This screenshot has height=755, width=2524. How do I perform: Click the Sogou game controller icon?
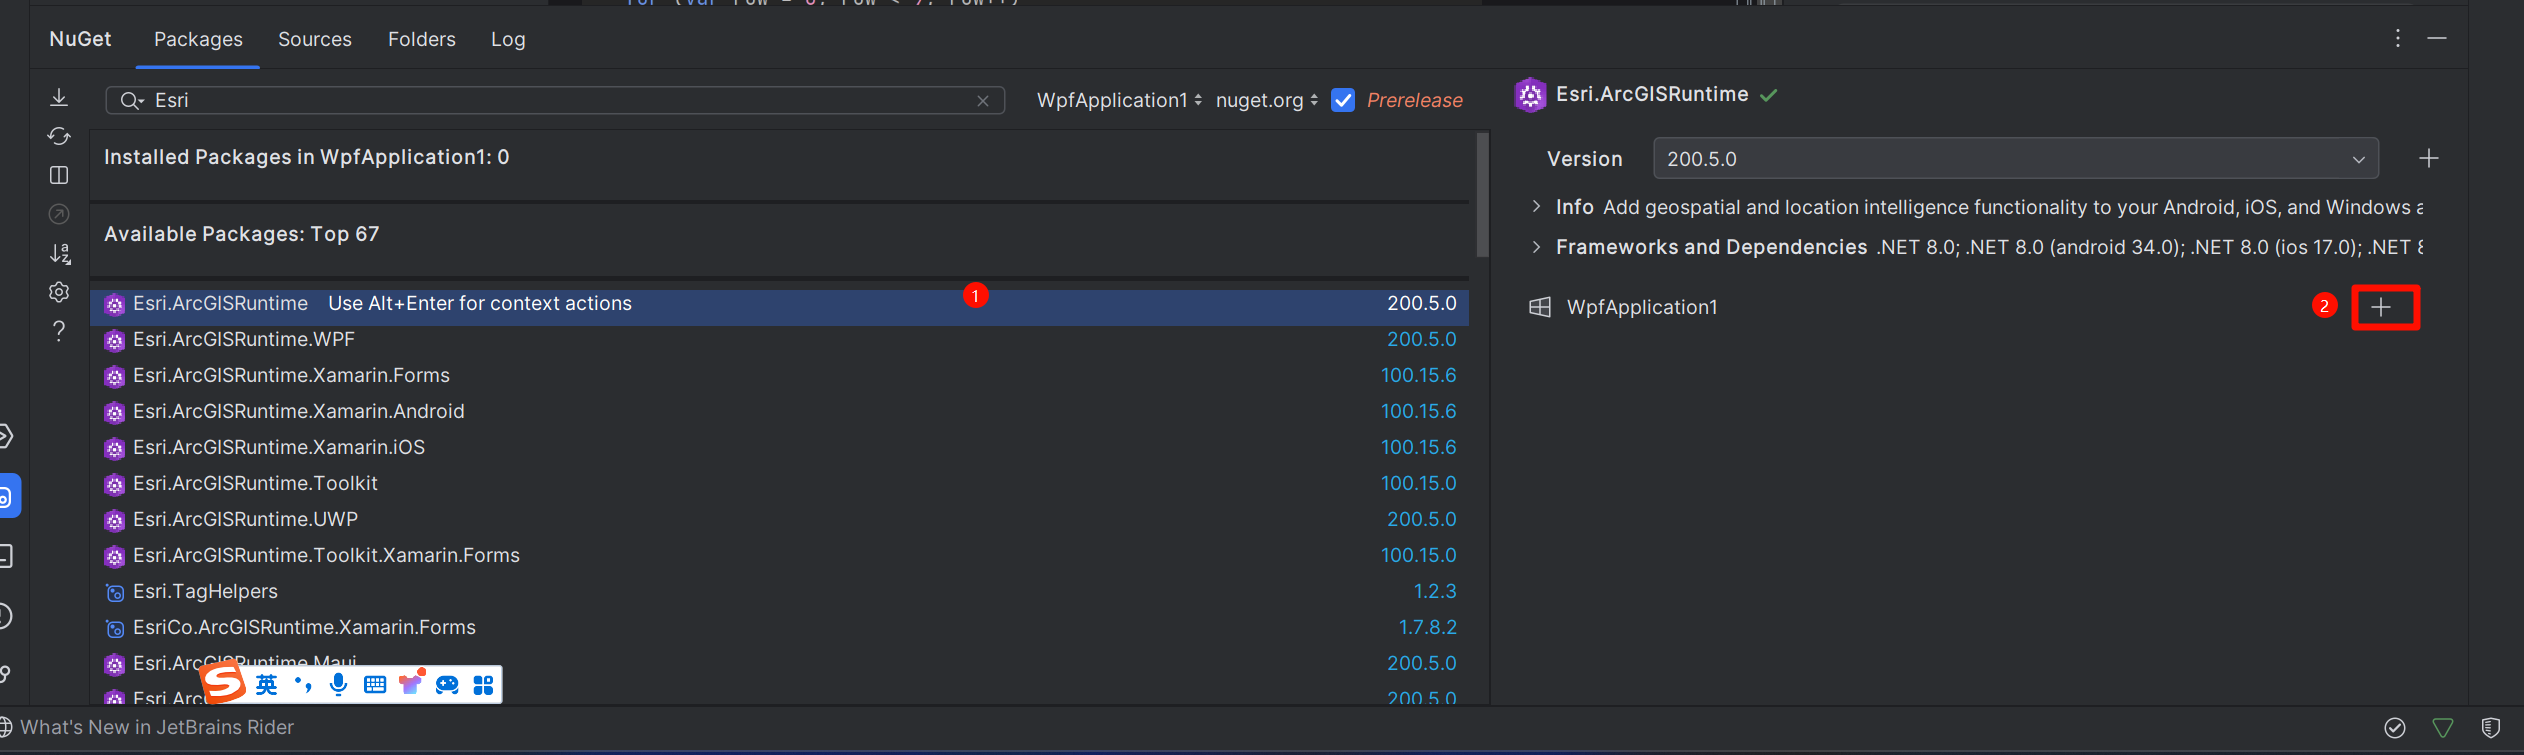[447, 685]
